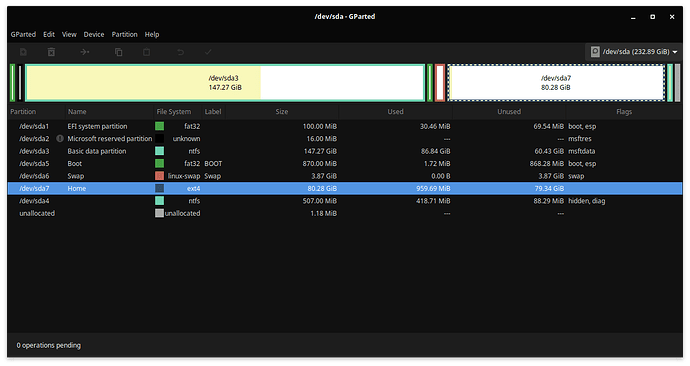Click the Unused column header
This screenshot has height=366, width=690.
(509, 112)
